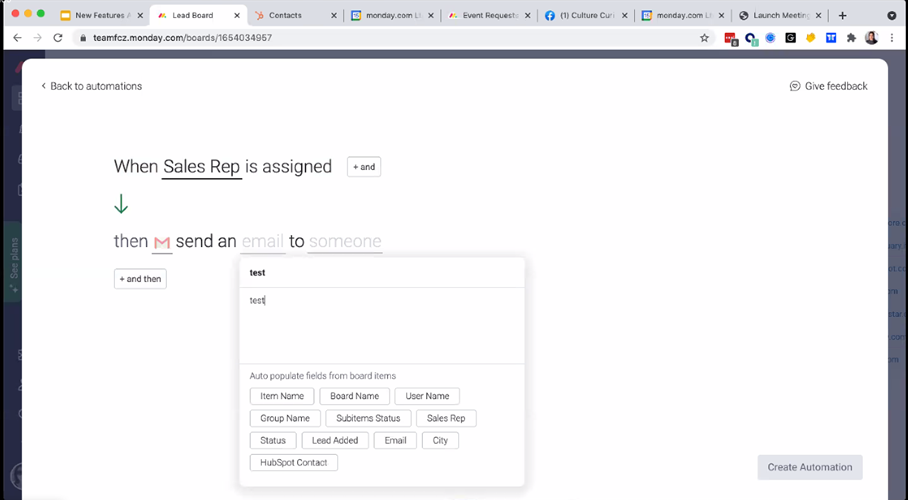
Task: Click the browser reload icon
Action: click(57, 38)
